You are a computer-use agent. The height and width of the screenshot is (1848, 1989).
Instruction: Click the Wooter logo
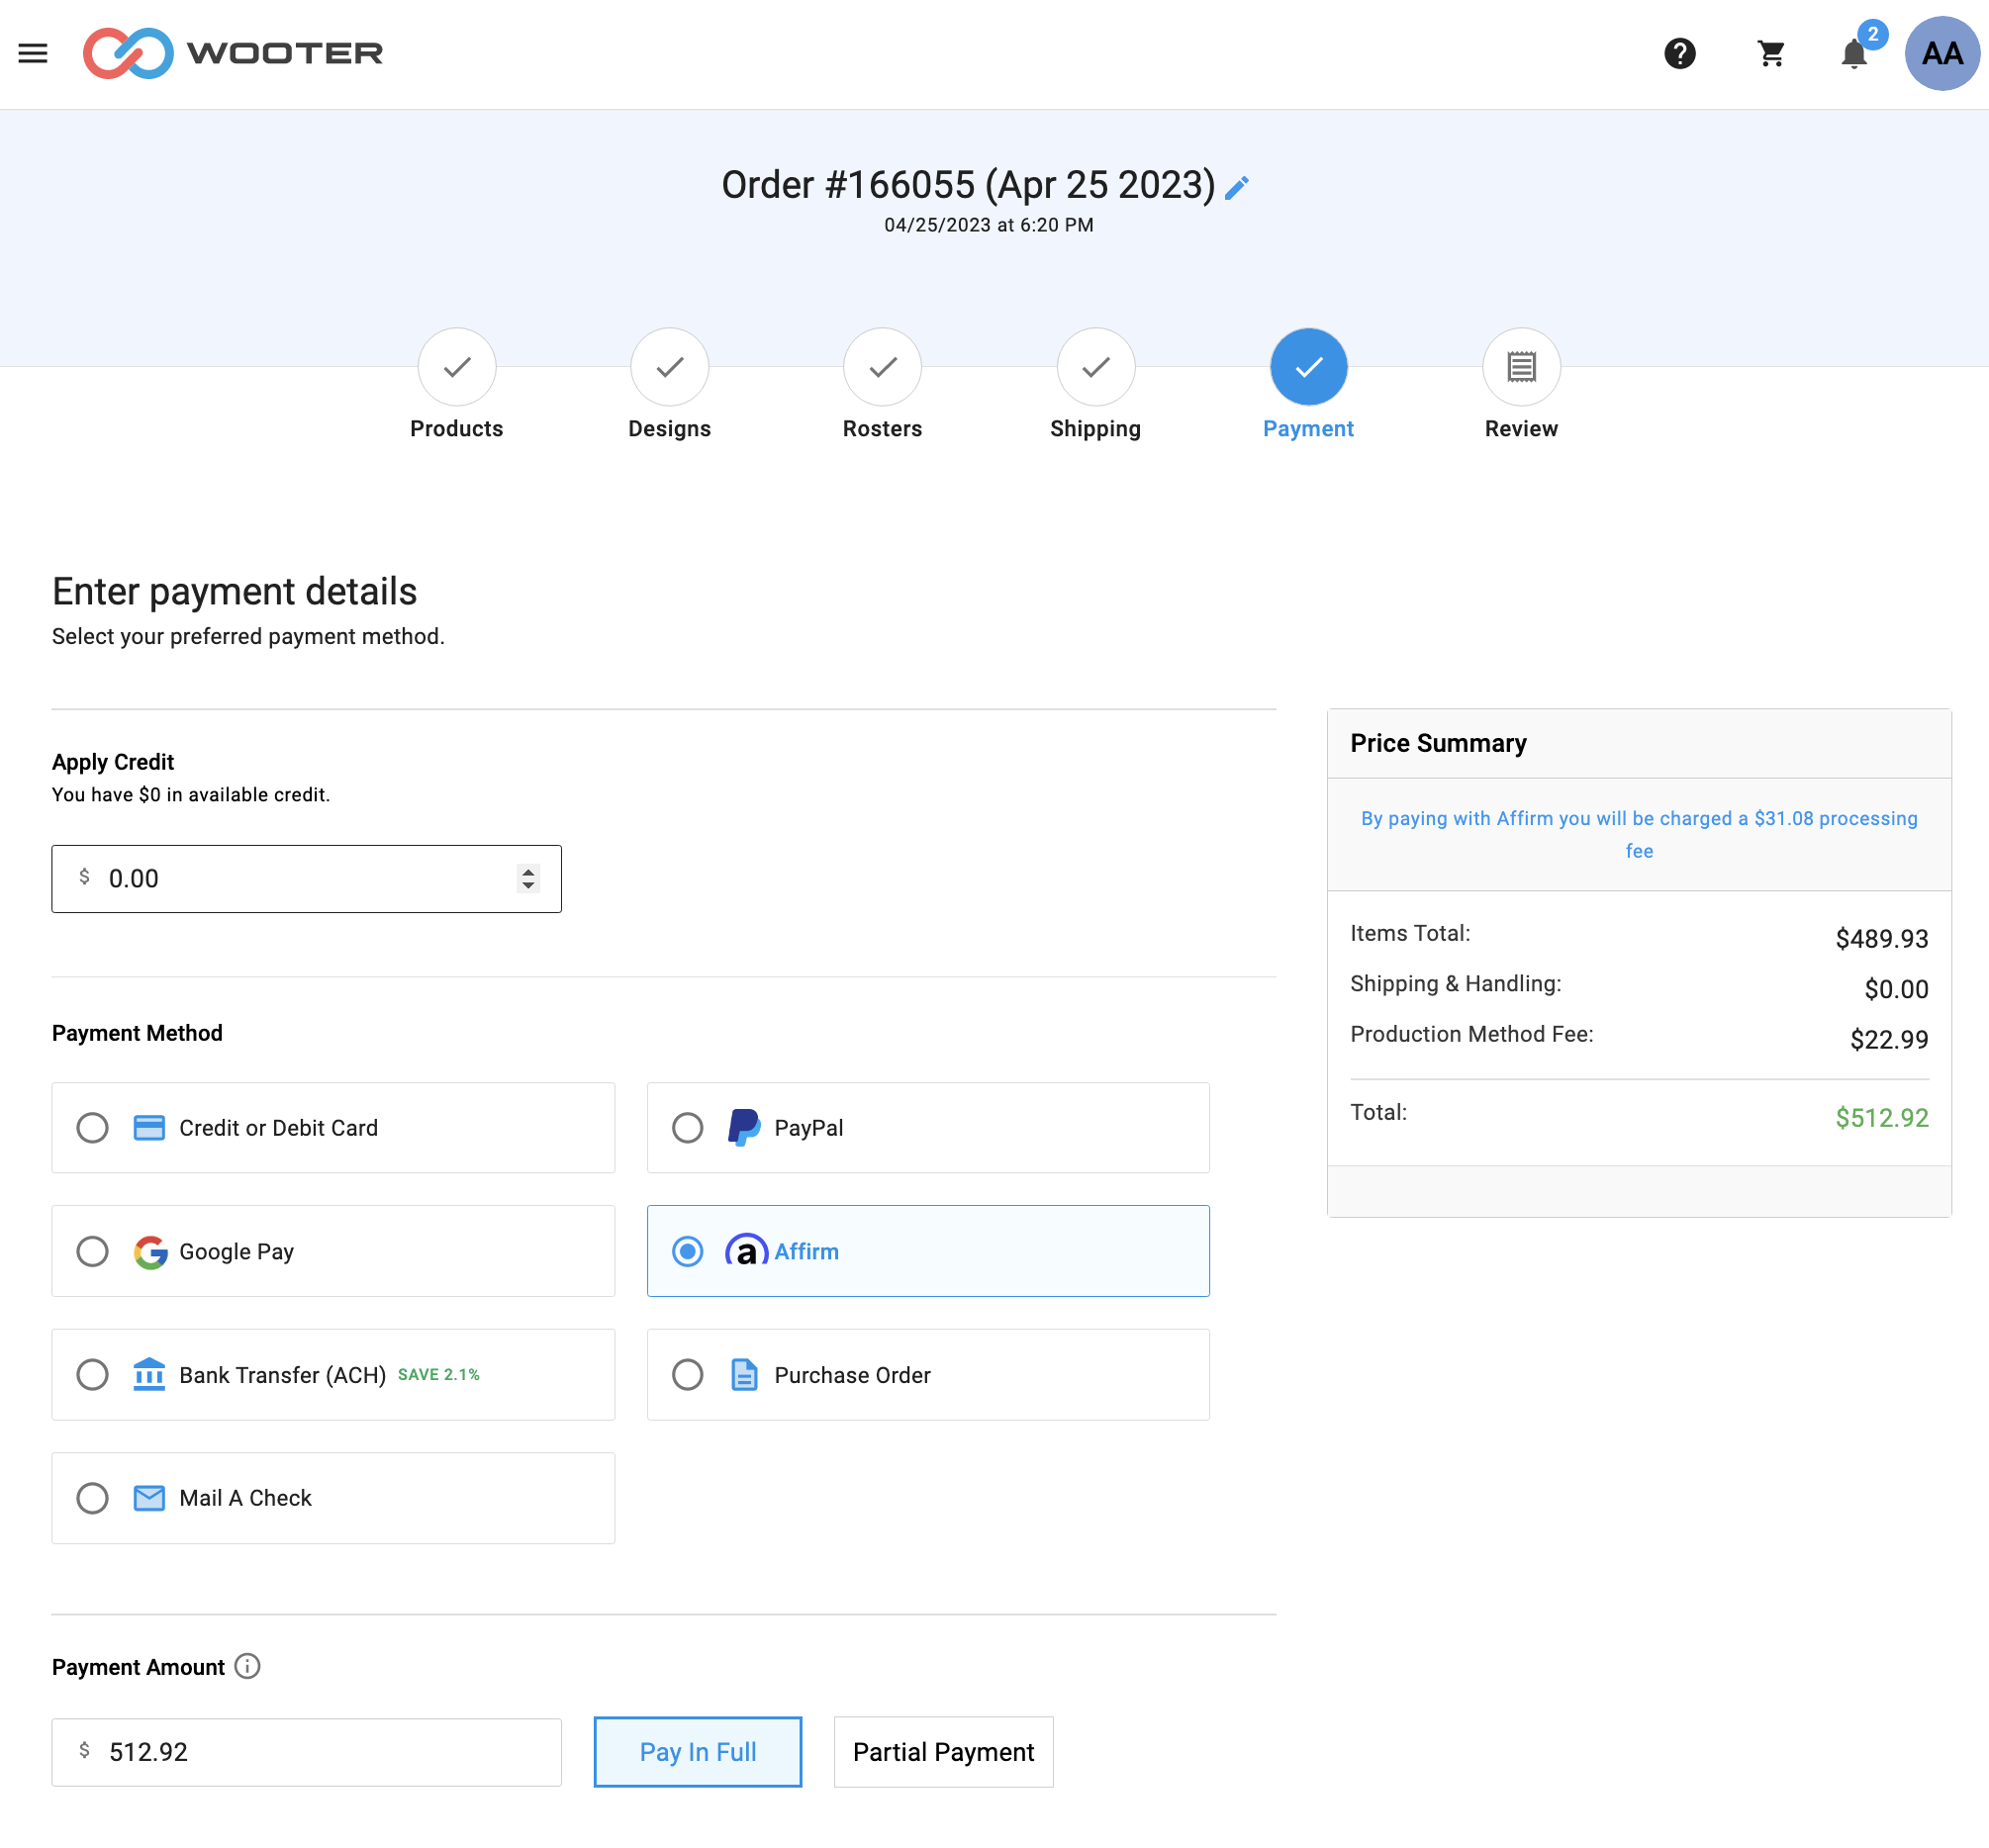[233, 53]
